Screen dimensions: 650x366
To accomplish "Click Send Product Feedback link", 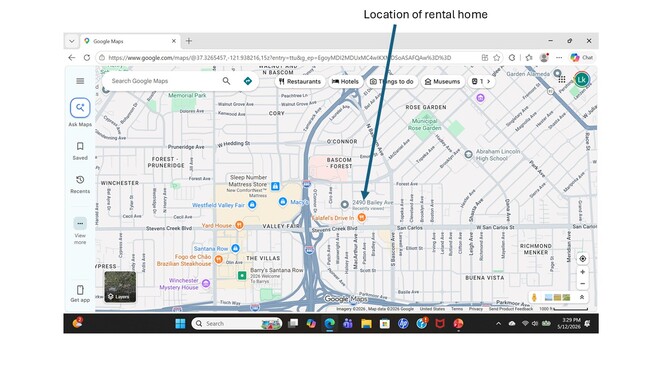I will point(511,309).
